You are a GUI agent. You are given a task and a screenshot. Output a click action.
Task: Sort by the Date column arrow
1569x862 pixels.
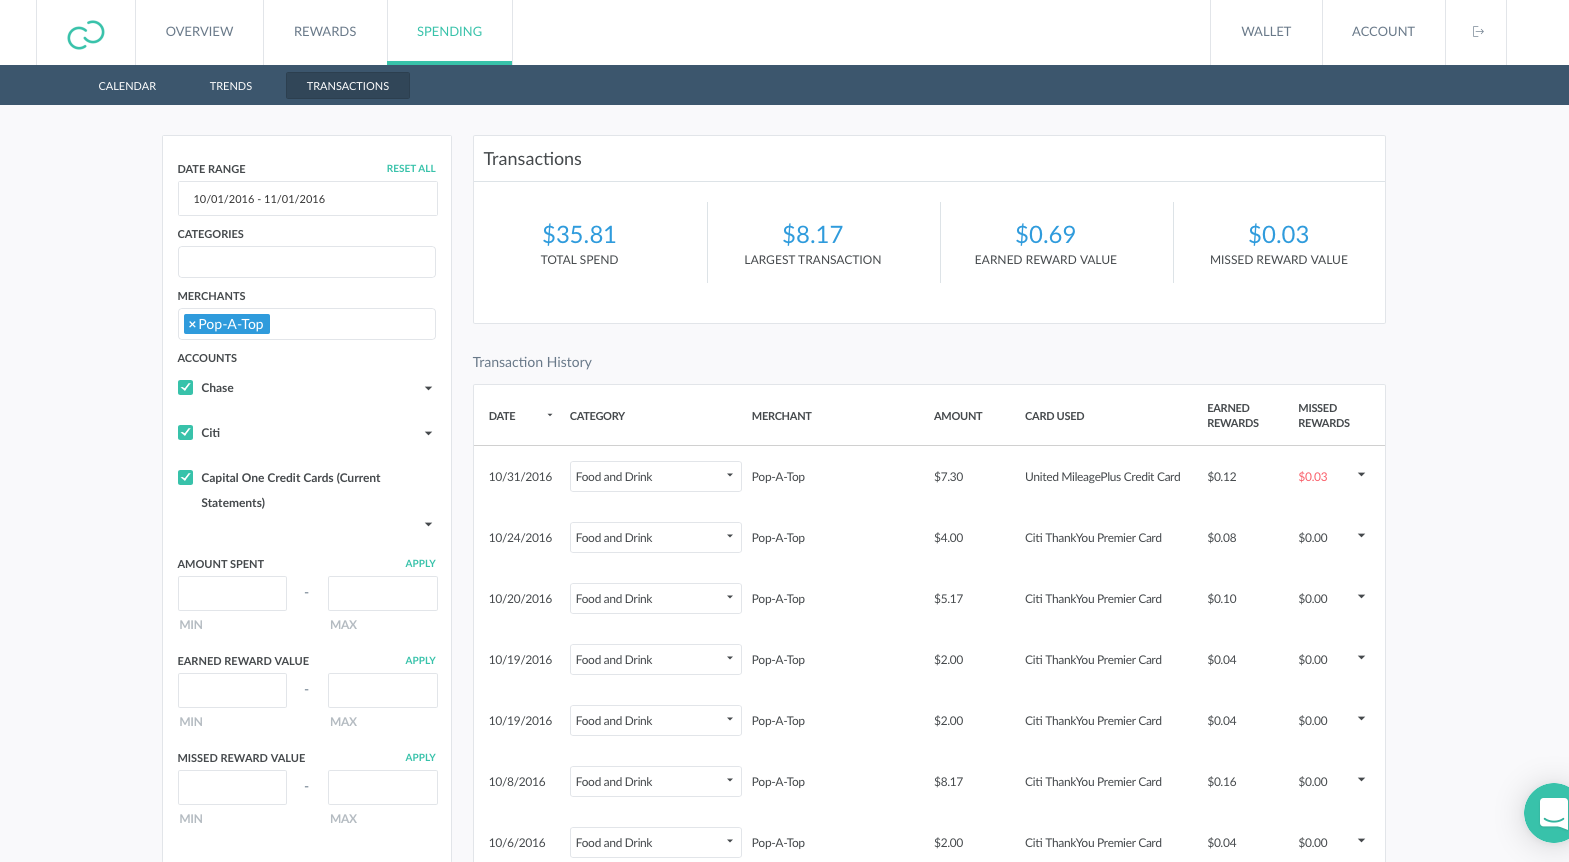pos(550,415)
